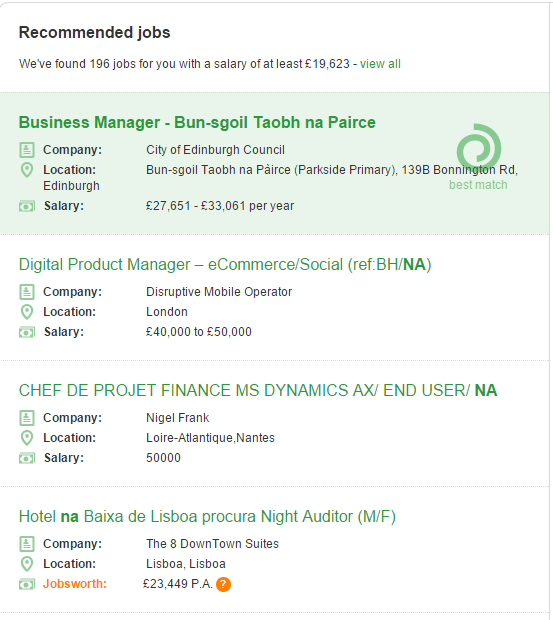Click company icon for City of Edinburgh Council
Viewport: 553px width, 620px height.
click(x=27, y=150)
